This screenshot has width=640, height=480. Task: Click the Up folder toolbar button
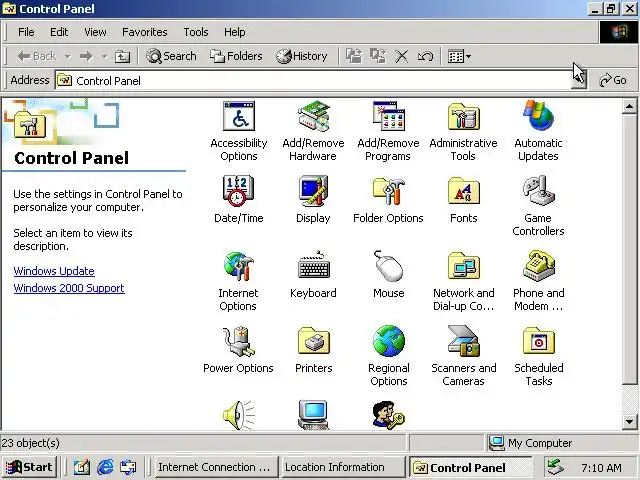click(x=122, y=56)
